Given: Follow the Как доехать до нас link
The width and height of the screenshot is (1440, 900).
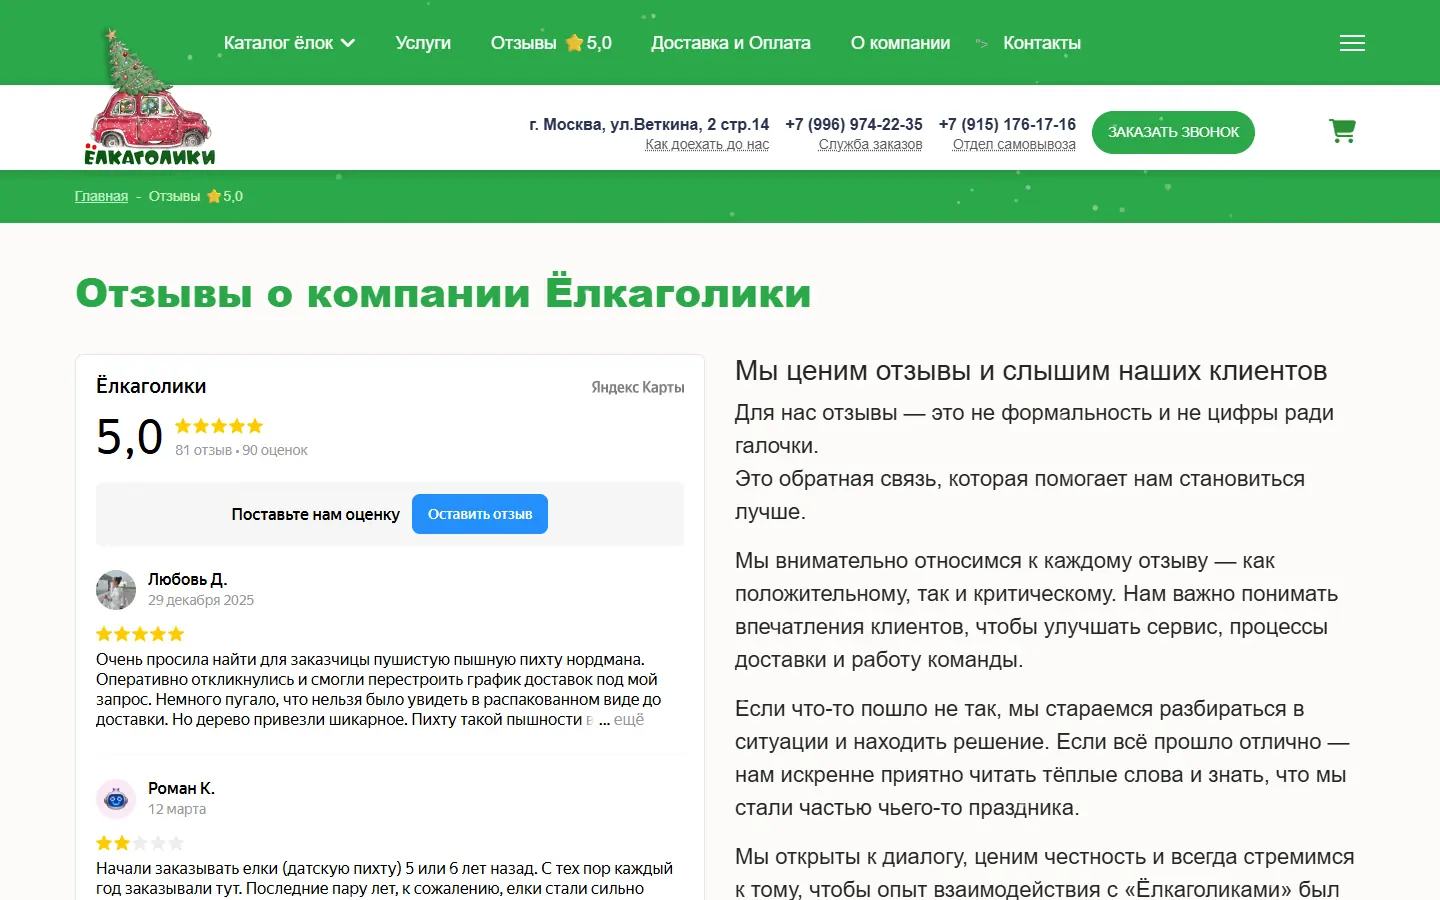Looking at the screenshot, I should (x=707, y=144).
